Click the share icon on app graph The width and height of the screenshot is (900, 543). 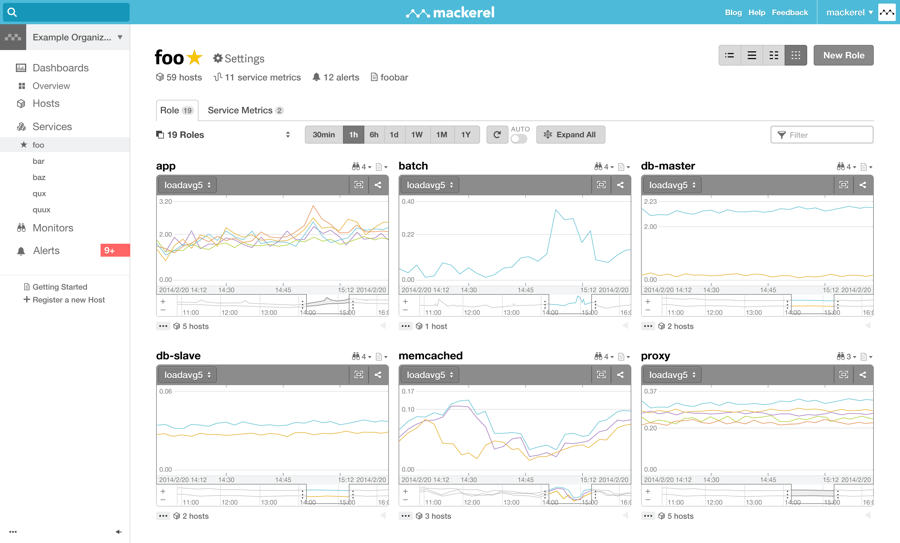coord(378,185)
